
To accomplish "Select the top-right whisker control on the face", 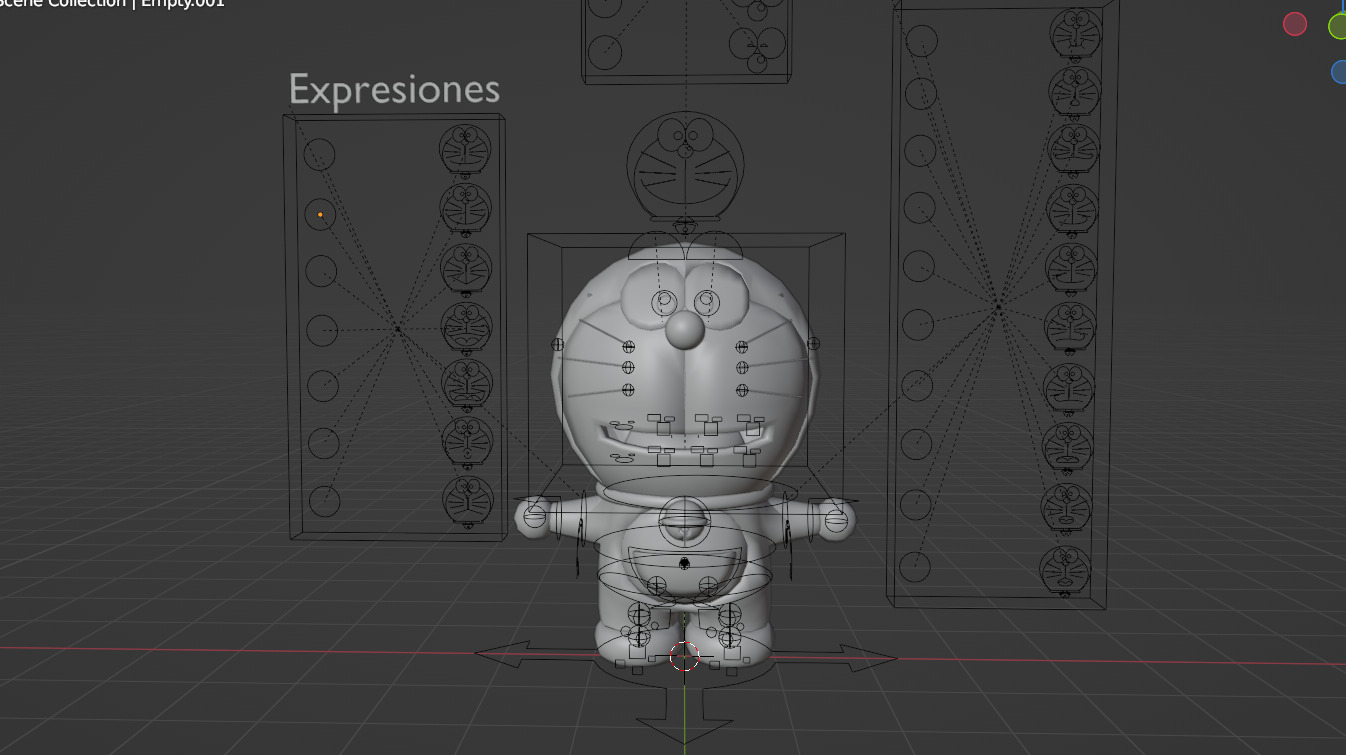I will (741, 347).
